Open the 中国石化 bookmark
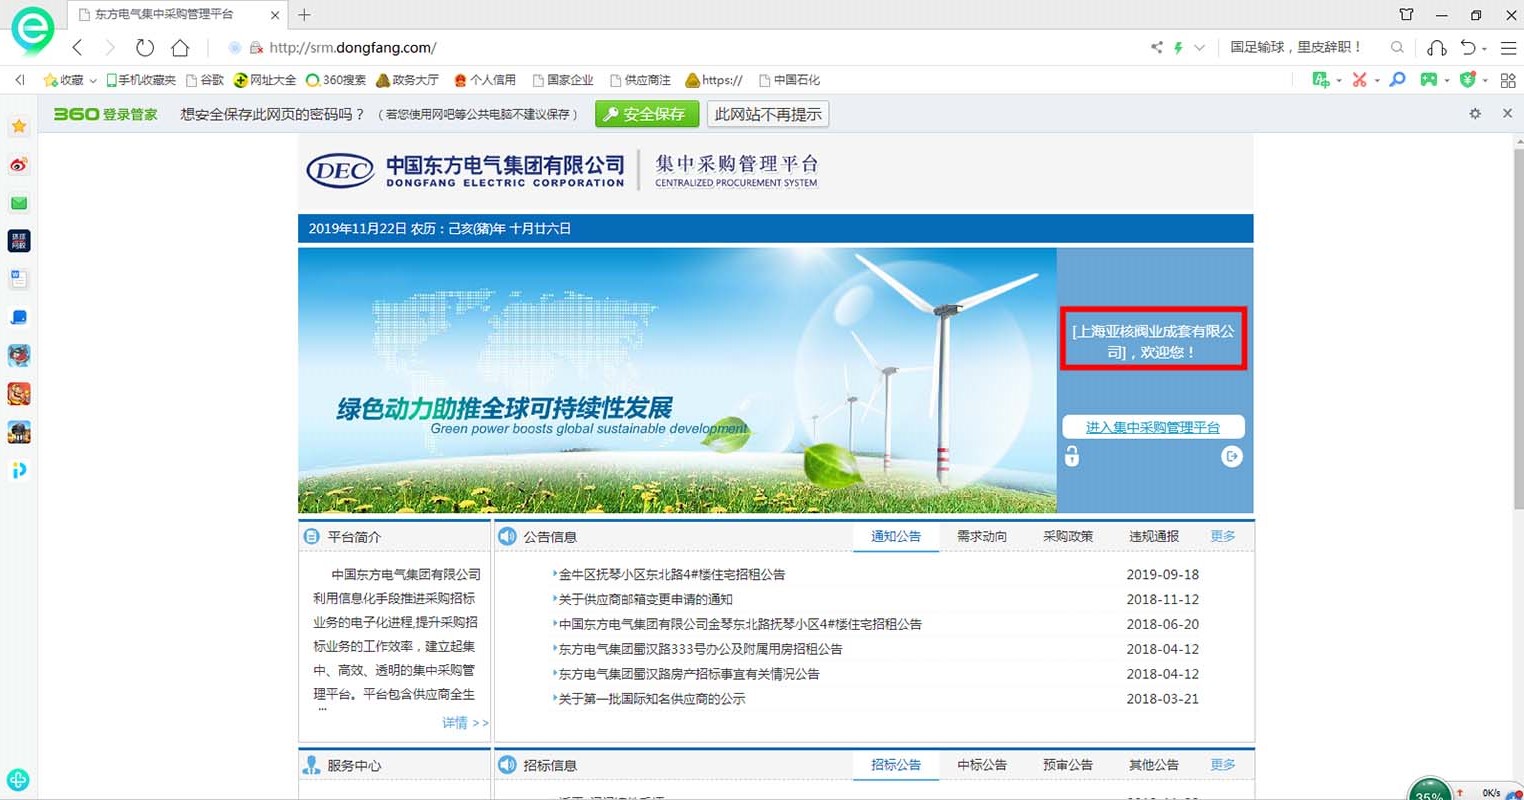This screenshot has width=1524, height=800. point(790,79)
